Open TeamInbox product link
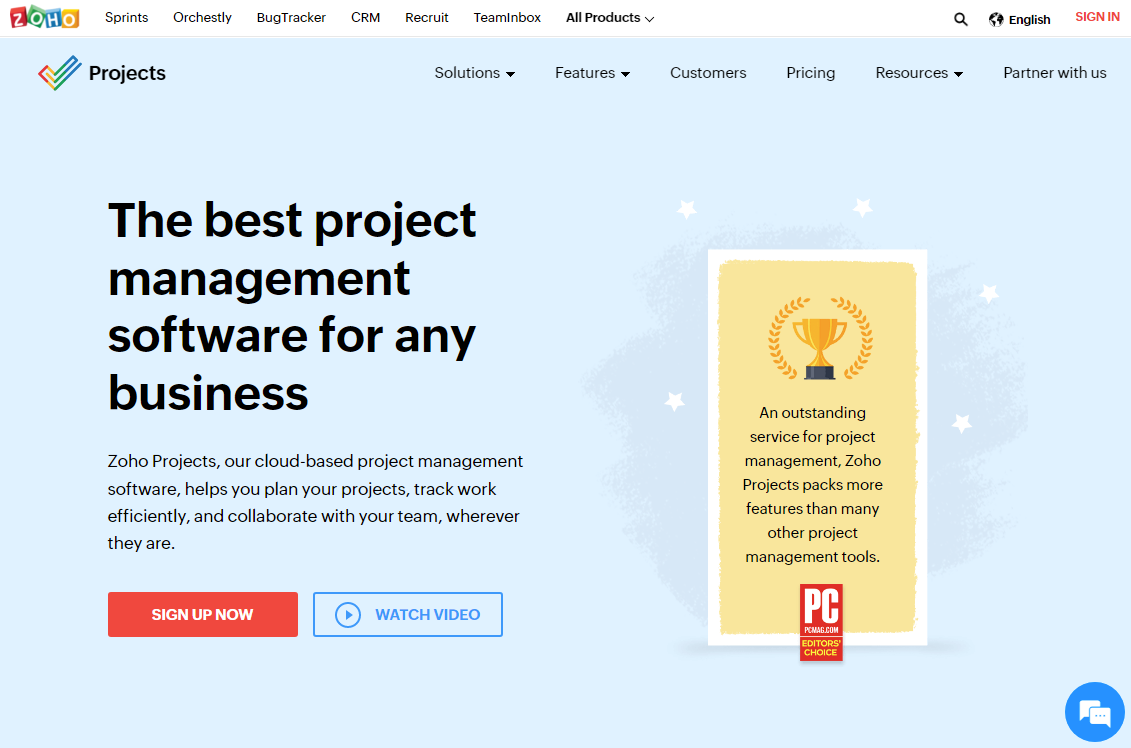Image resolution: width=1131 pixels, height=748 pixels. 506,17
